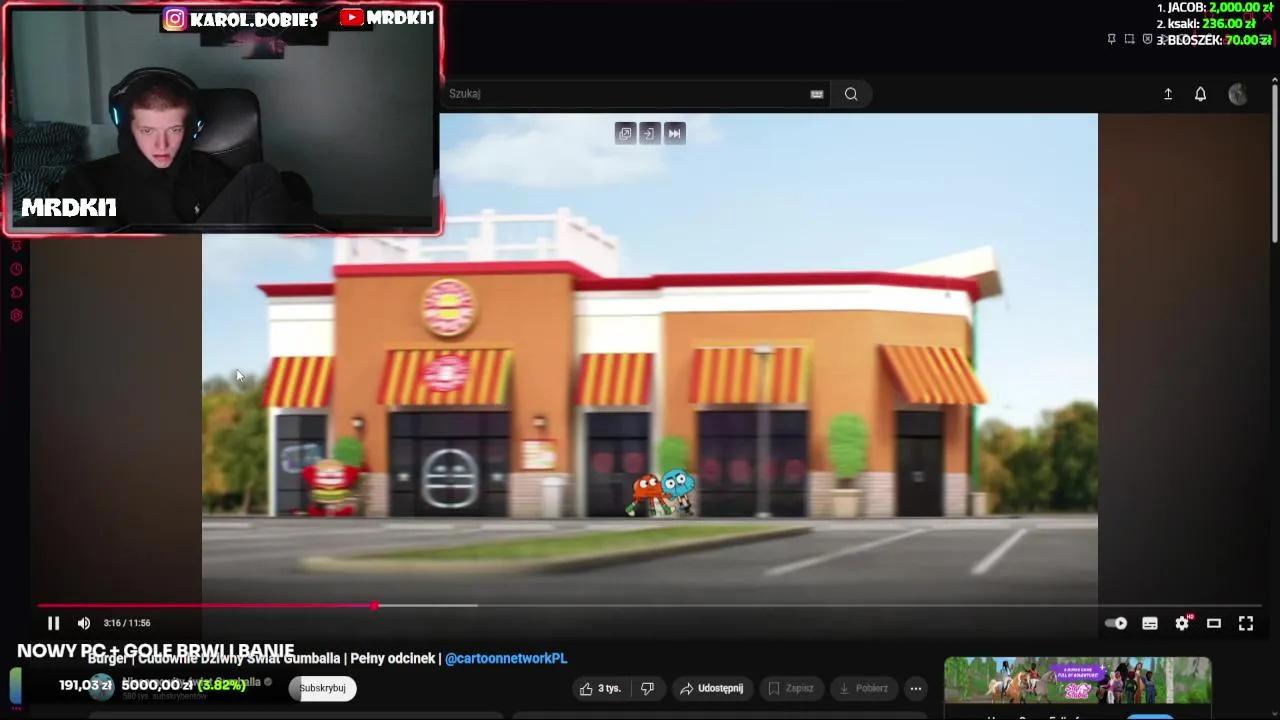Click the shield icon in the top toolbar

coord(1147,39)
